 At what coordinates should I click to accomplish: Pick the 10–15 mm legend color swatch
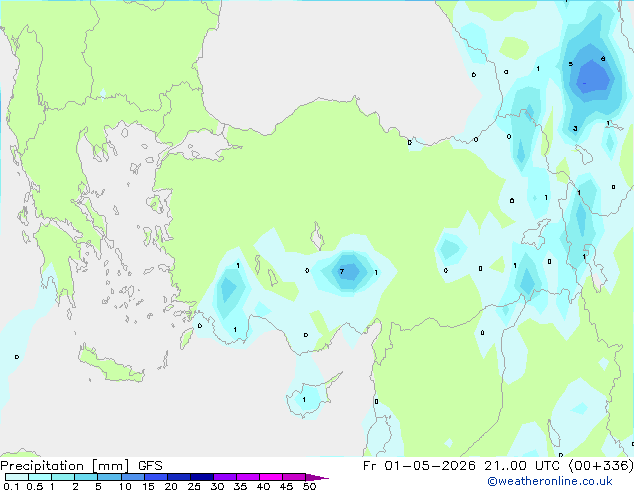[x=132, y=477]
